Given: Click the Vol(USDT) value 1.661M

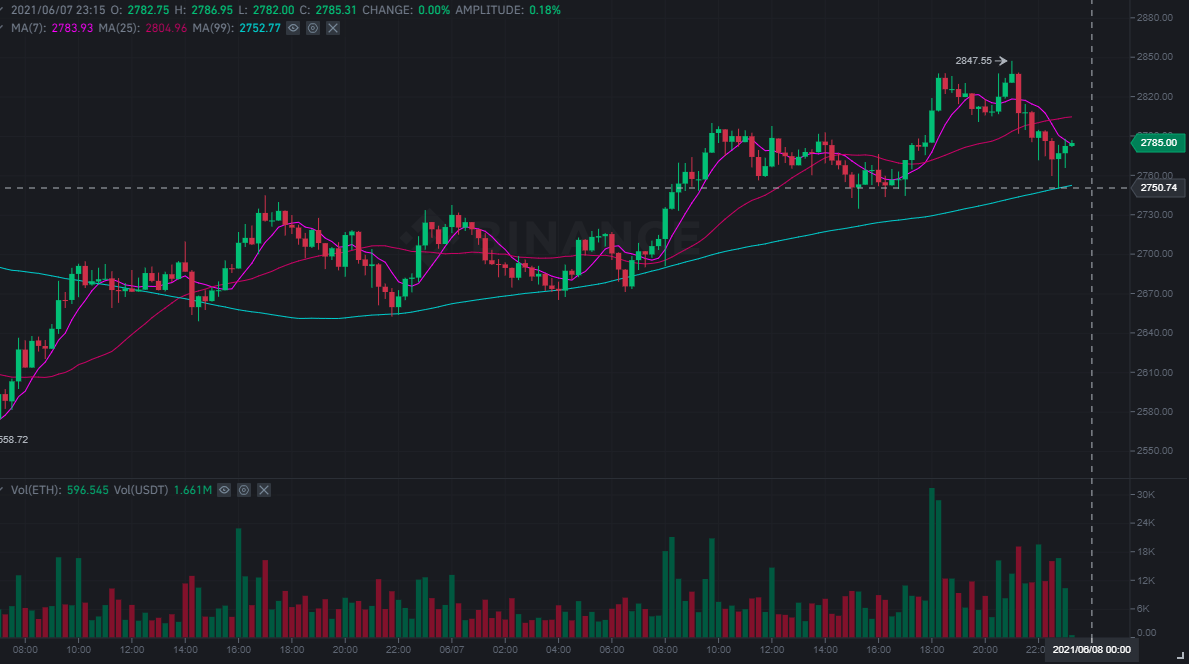Looking at the screenshot, I should click(193, 490).
